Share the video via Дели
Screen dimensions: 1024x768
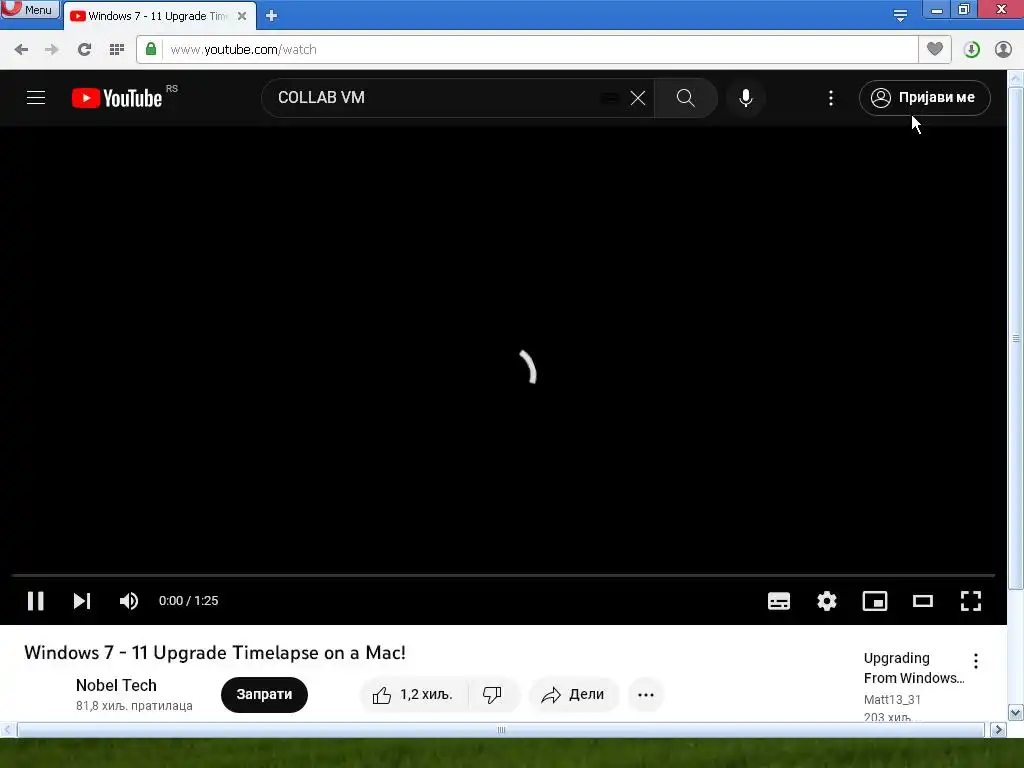click(573, 695)
